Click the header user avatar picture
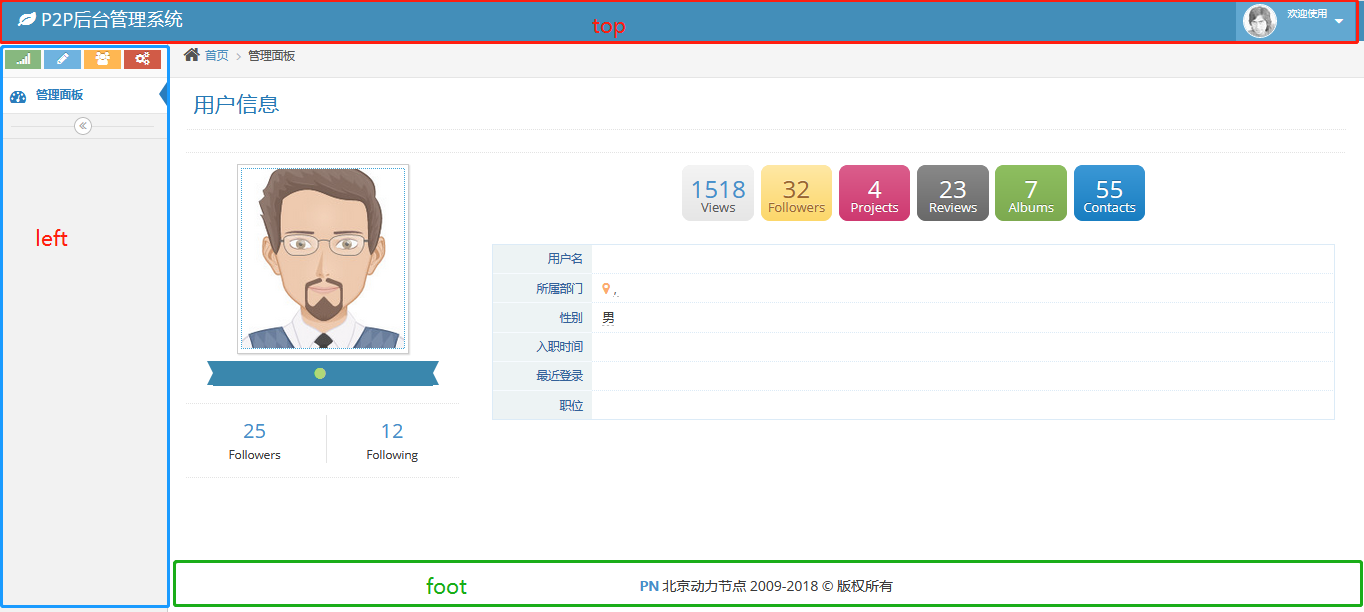 (x=1259, y=21)
